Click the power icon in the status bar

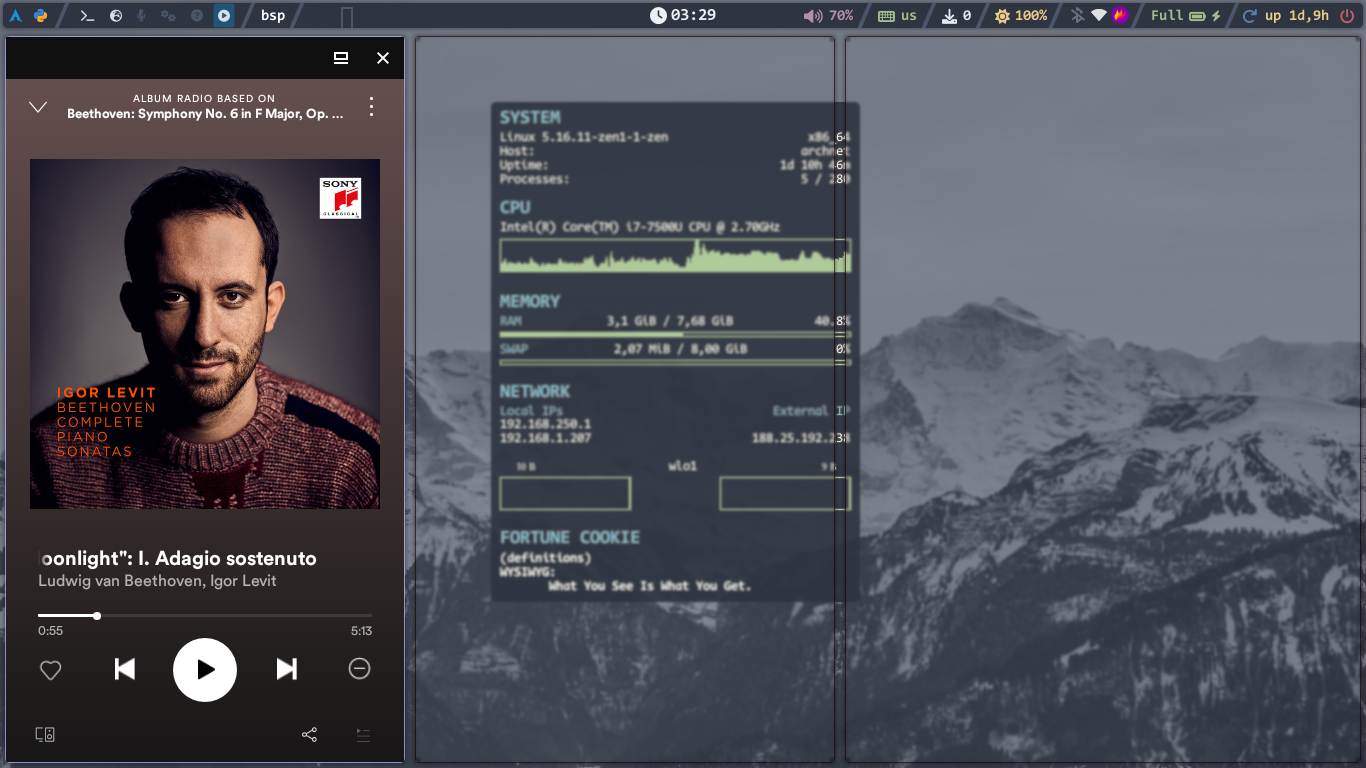(x=1345, y=15)
